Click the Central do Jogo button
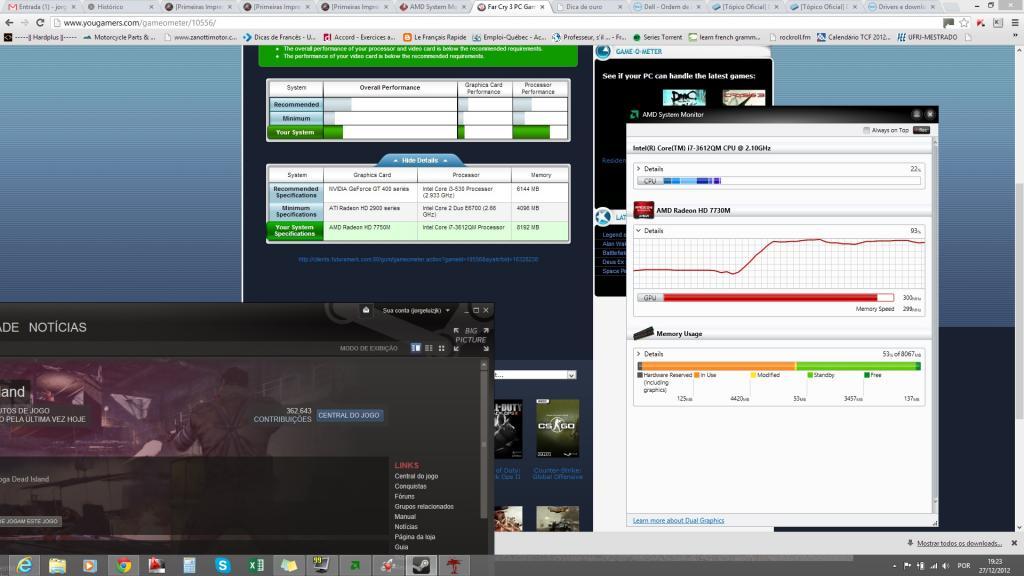 tap(349, 415)
